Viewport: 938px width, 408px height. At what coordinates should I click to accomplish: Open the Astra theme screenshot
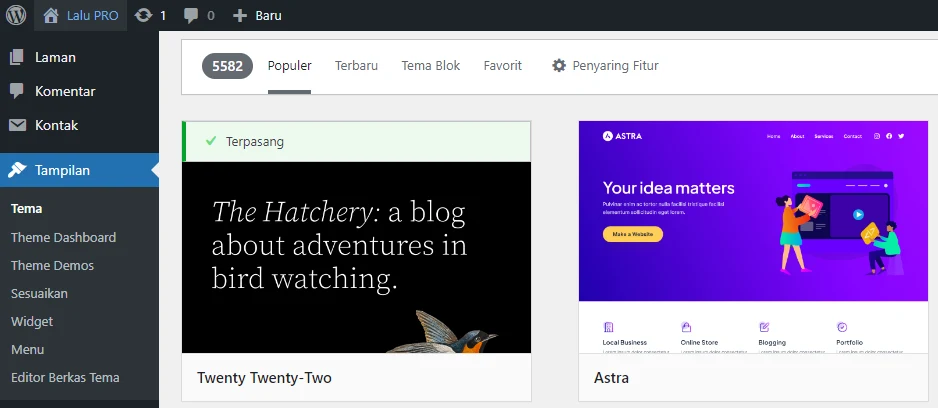(x=754, y=238)
